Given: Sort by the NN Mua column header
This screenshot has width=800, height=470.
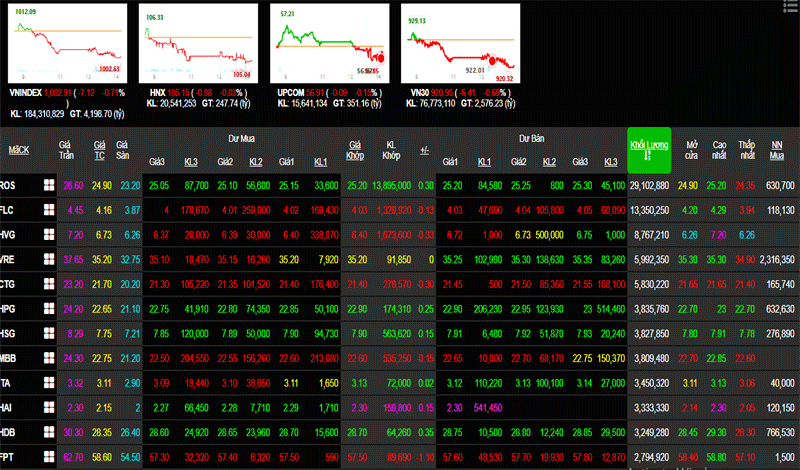Looking at the screenshot, I should coord(777,150).
